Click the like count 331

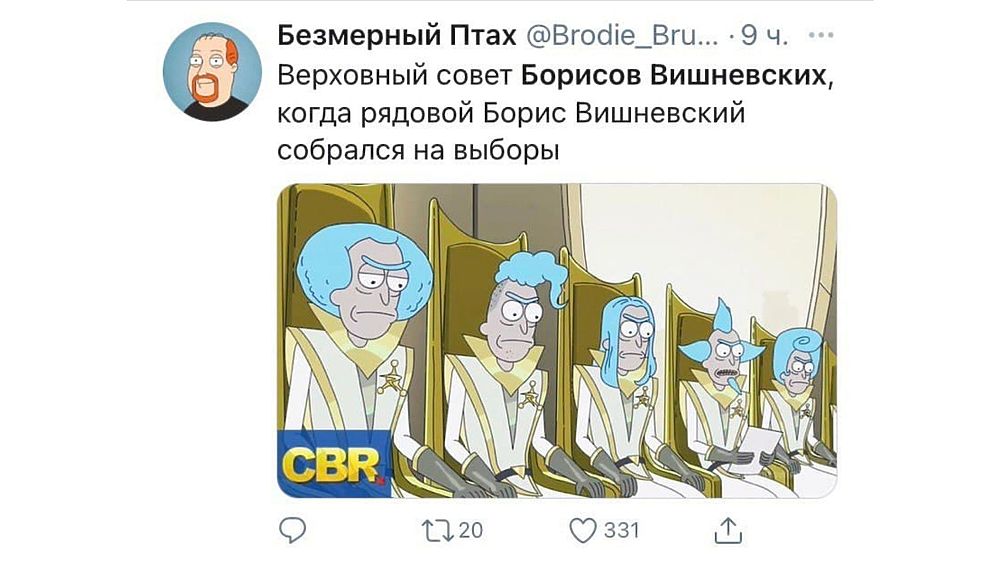point(621,530)
